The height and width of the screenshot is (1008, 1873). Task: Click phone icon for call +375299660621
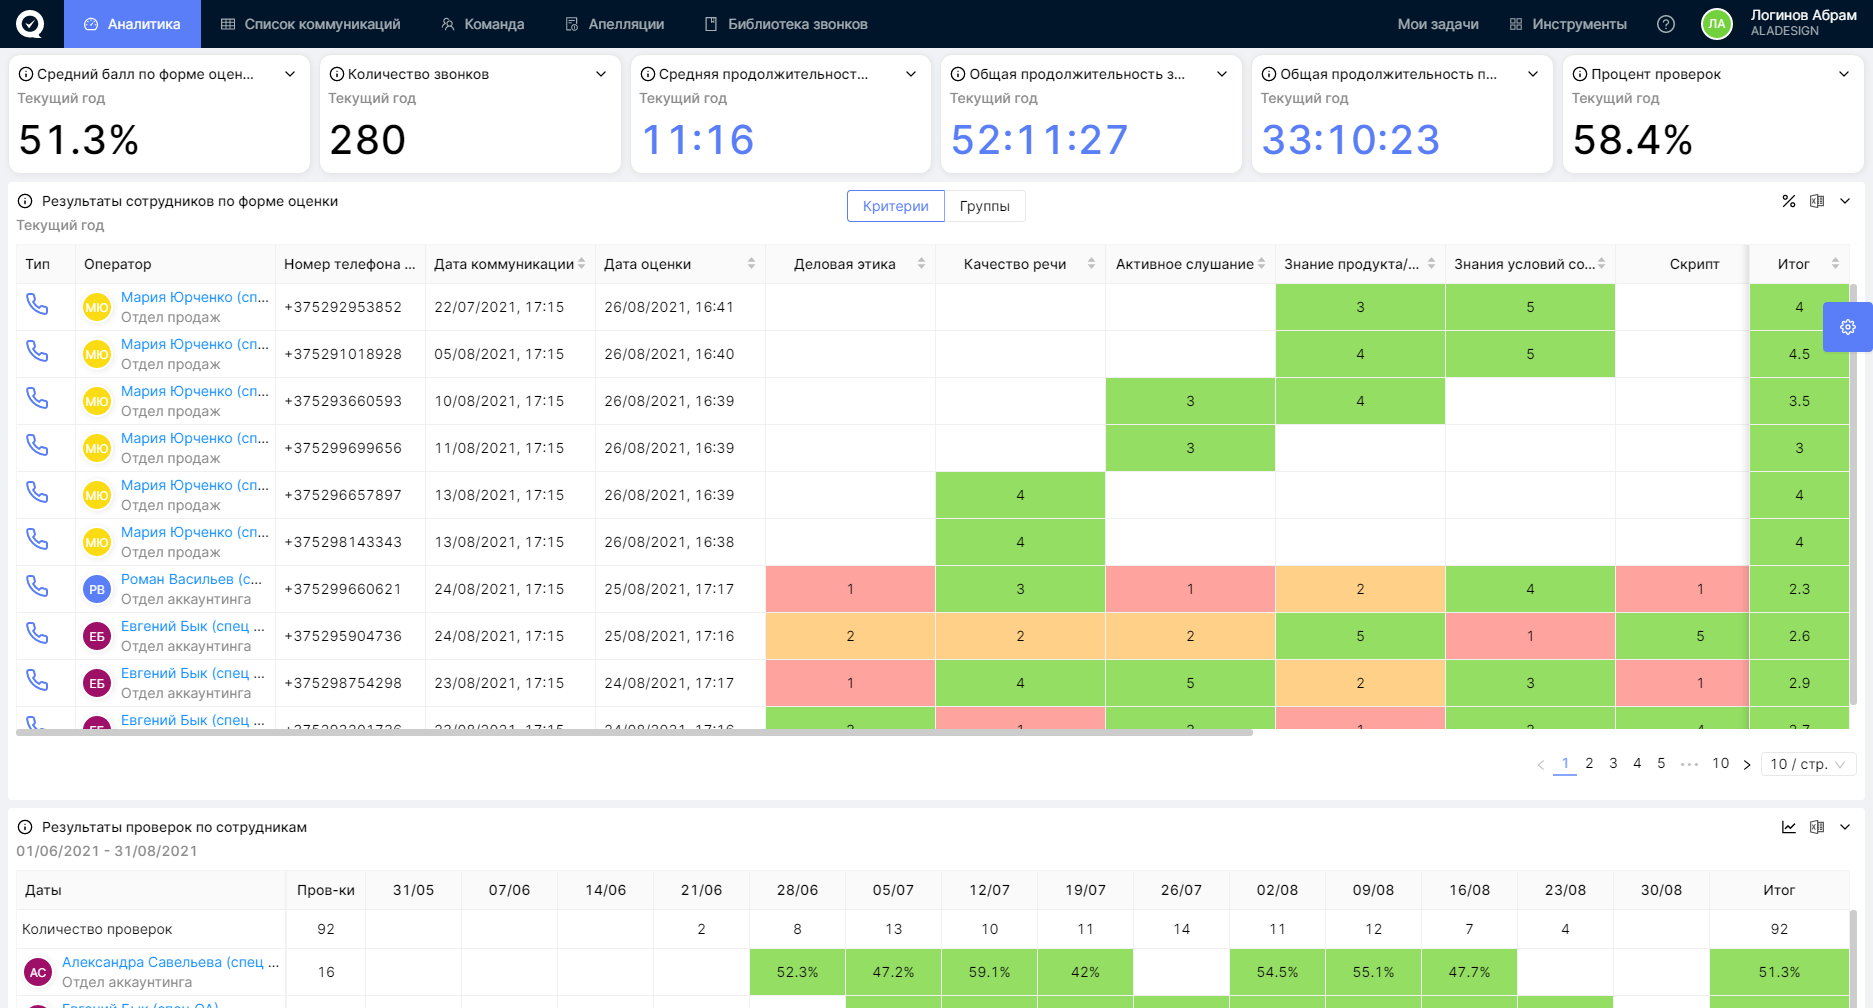[x=37, y=586]
